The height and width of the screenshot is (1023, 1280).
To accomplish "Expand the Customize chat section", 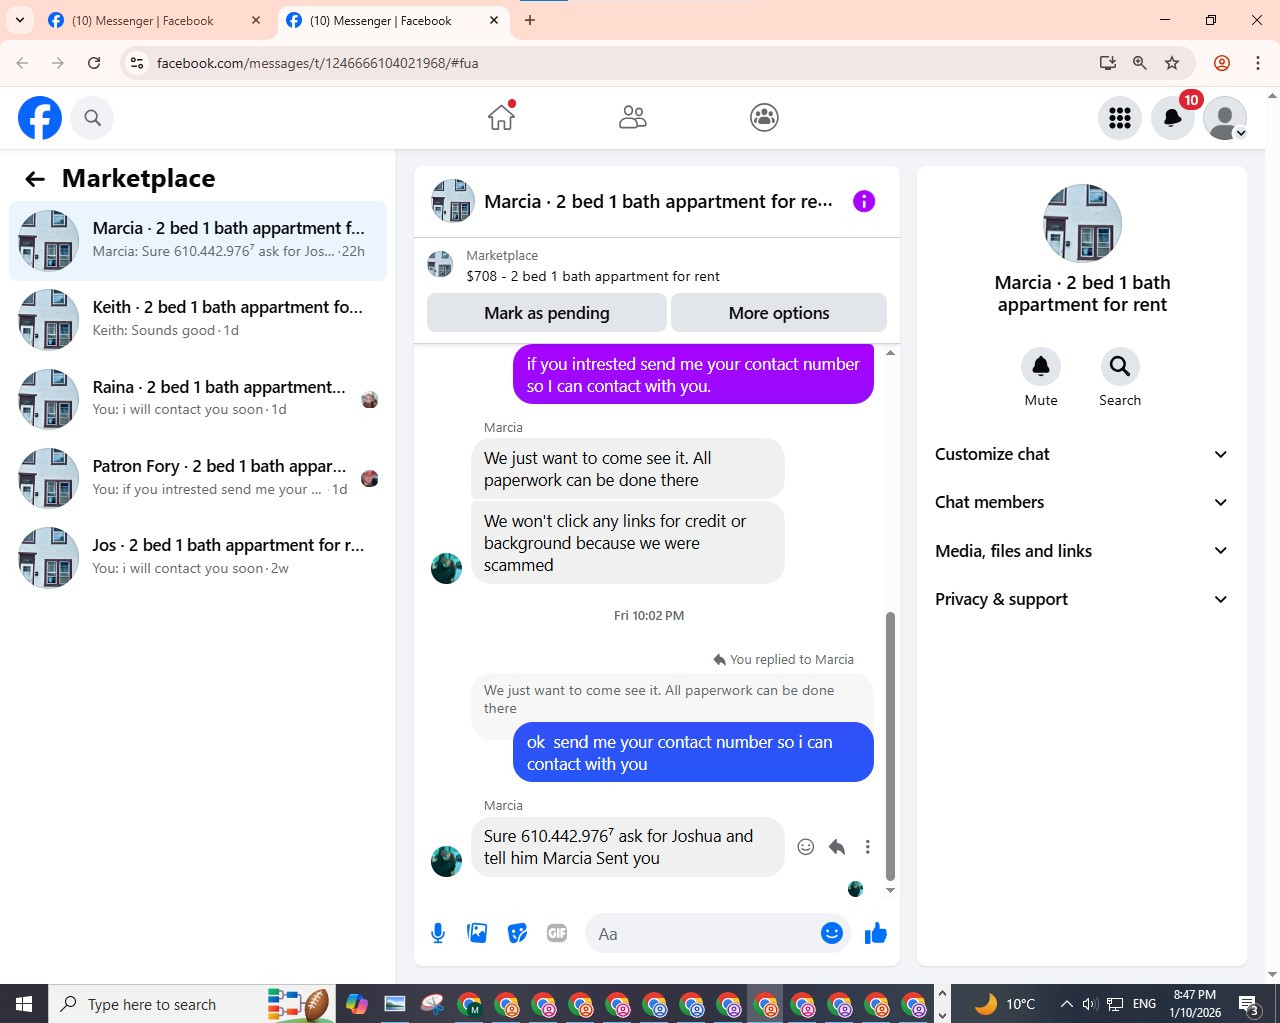I will point(1082,454).
